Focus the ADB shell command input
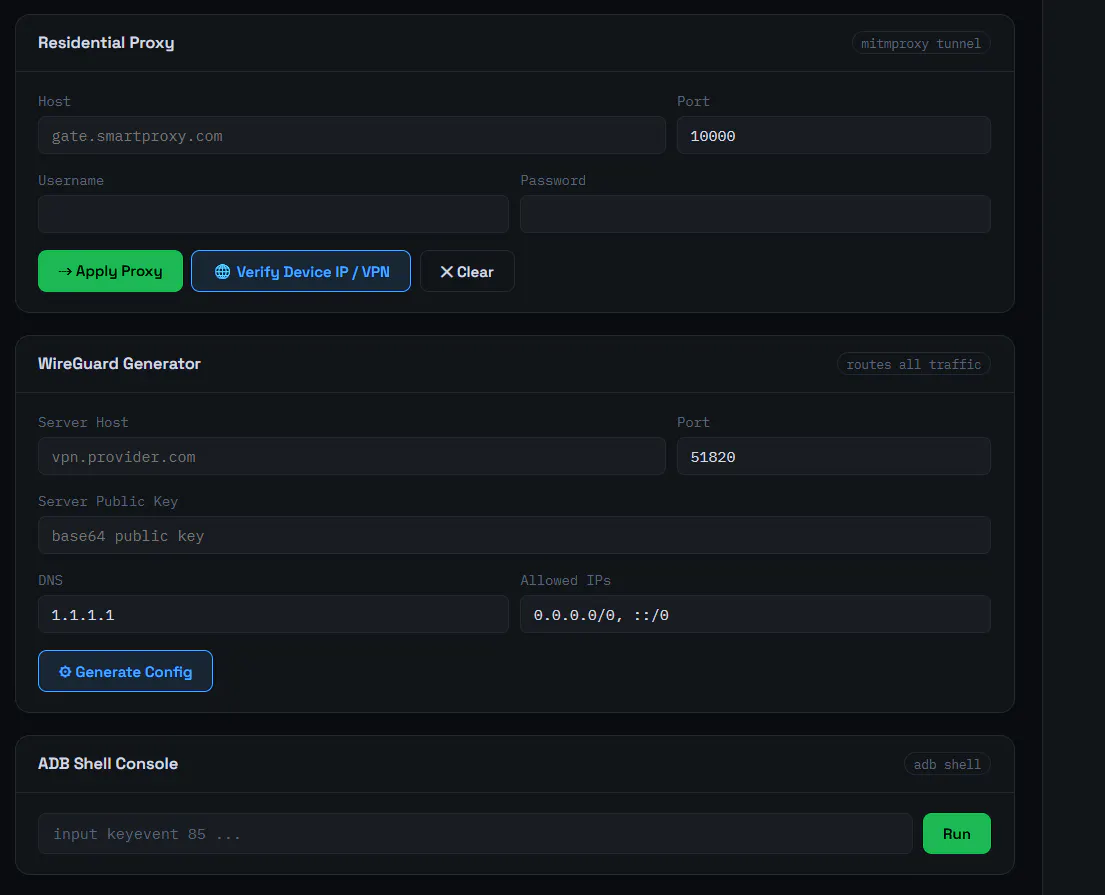Screen dimensions: 1105x895 476,834
